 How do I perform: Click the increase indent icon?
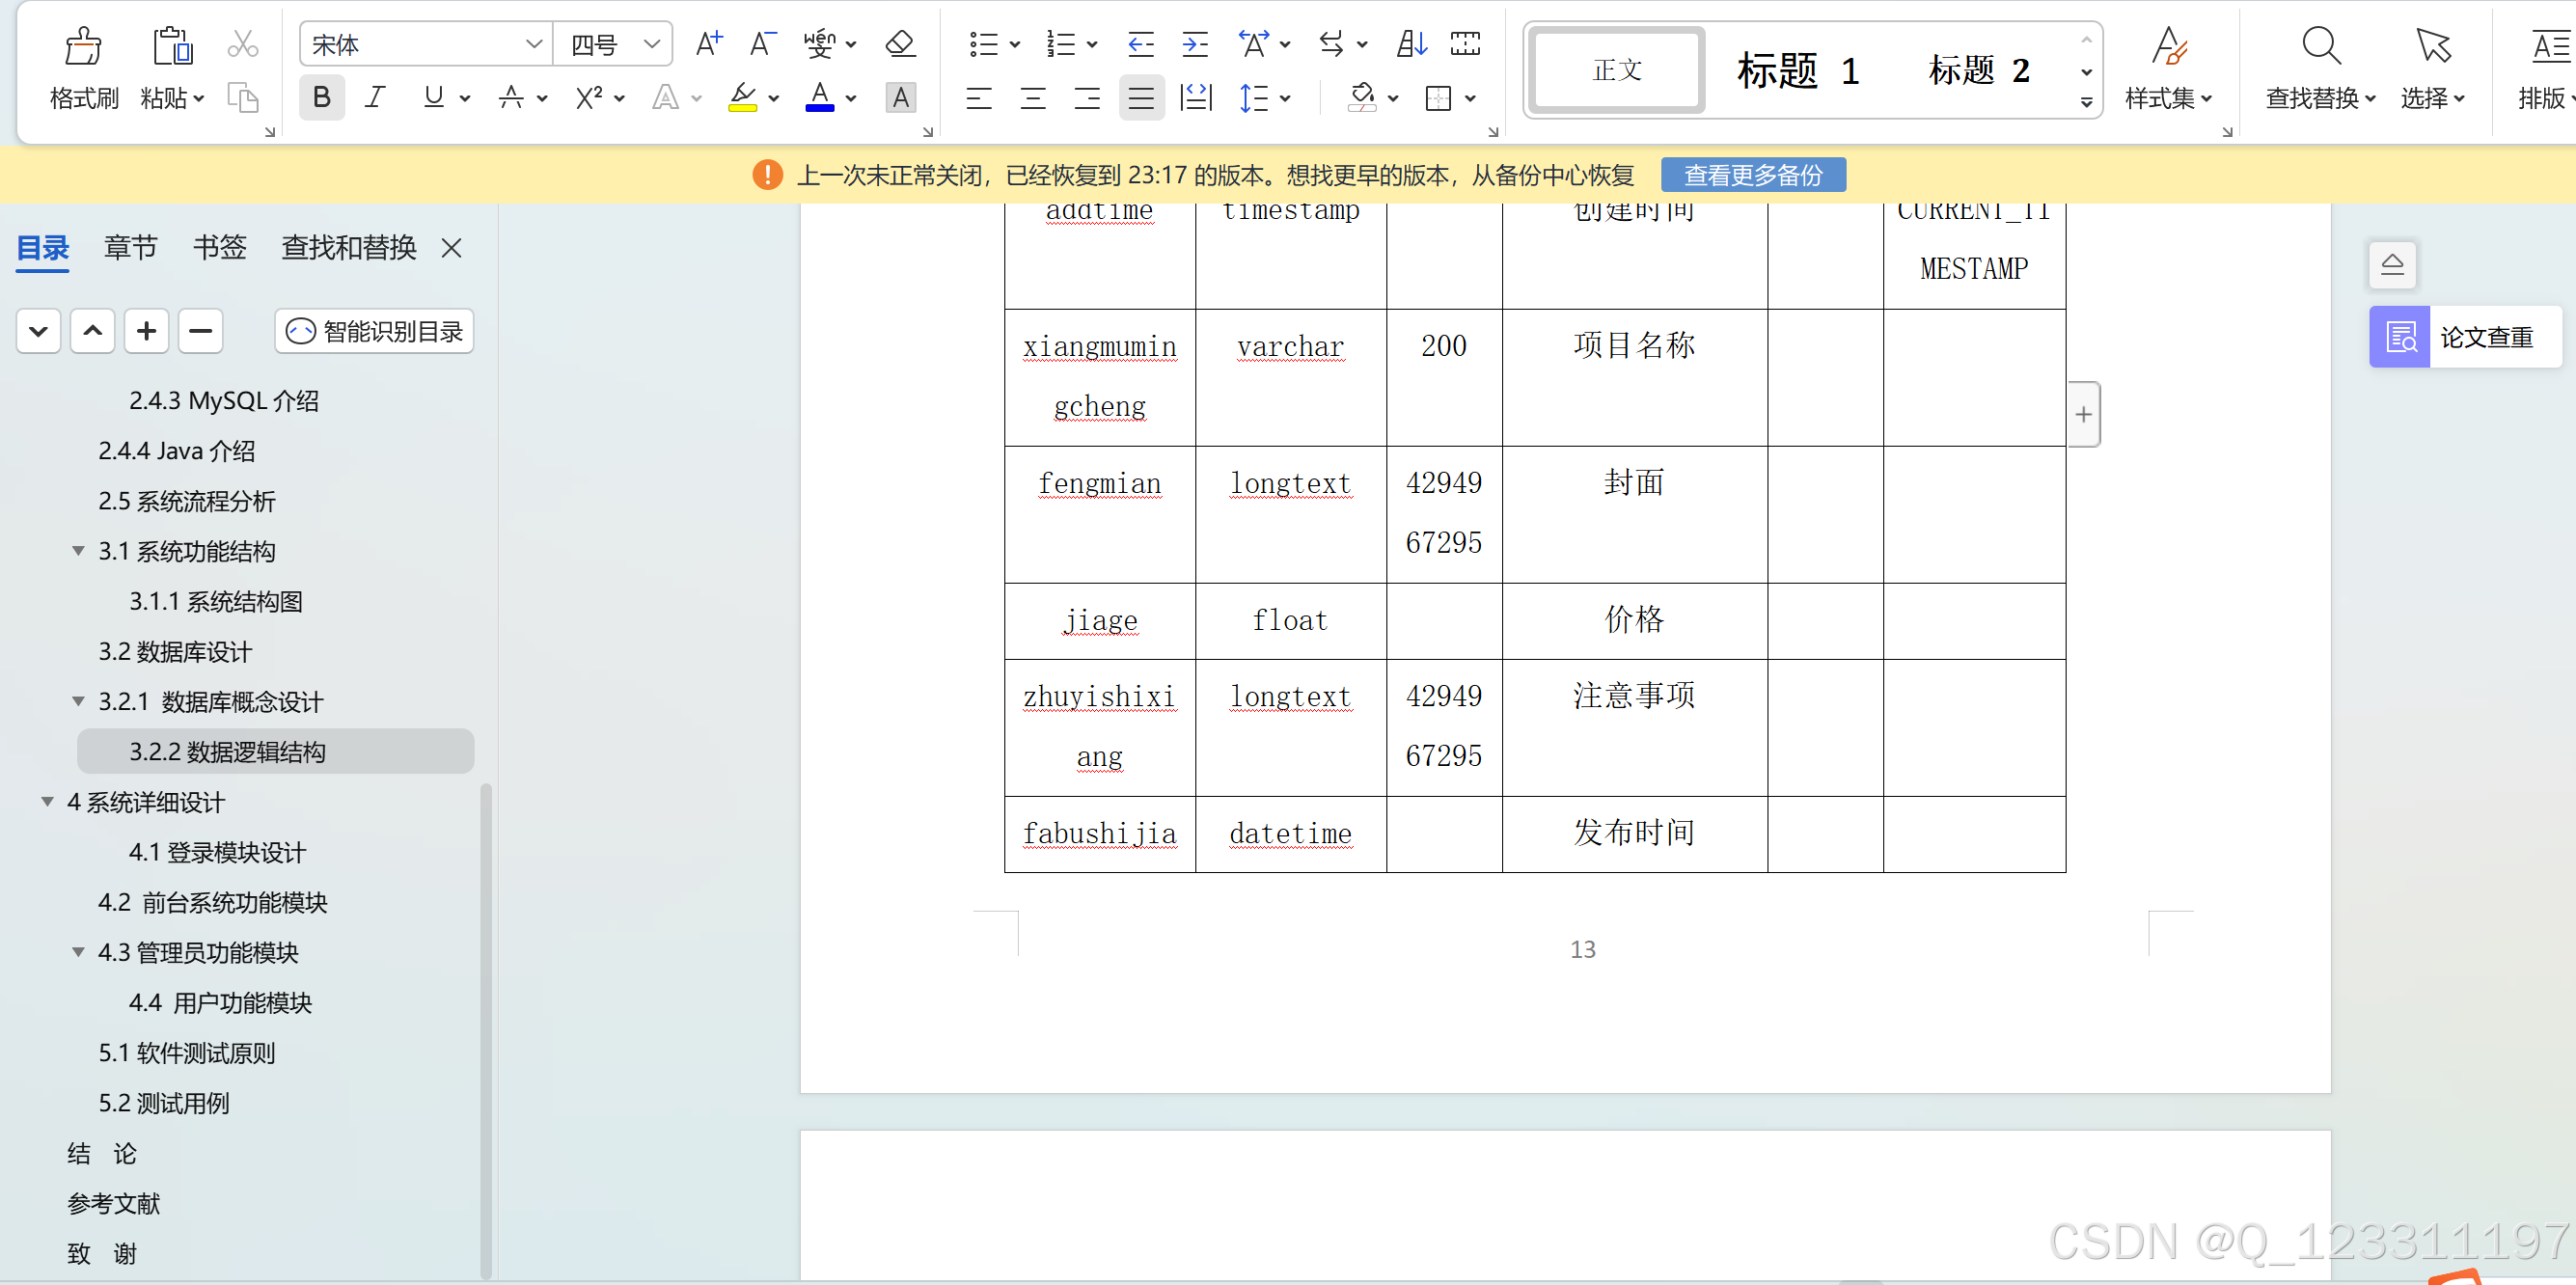coord(1194,43)
